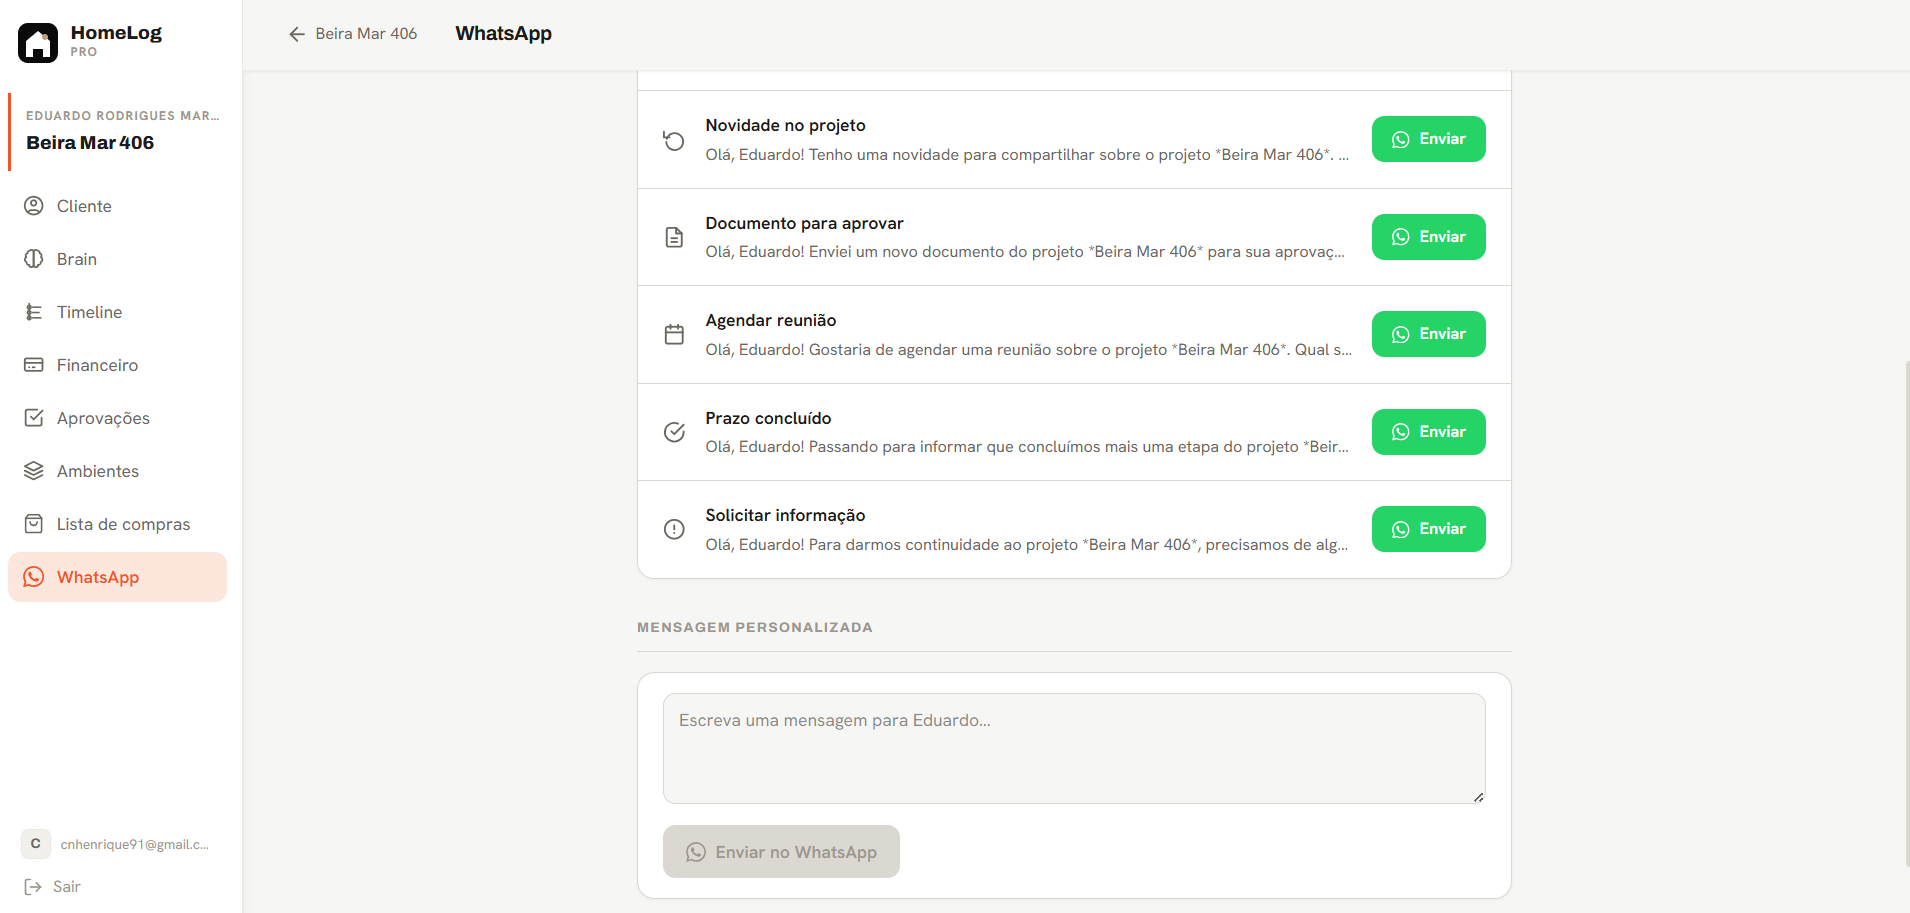Viewport: 1910px width, 913px height.
Task: Open the Cliente section in sidebar
Action: coord(118,206)
